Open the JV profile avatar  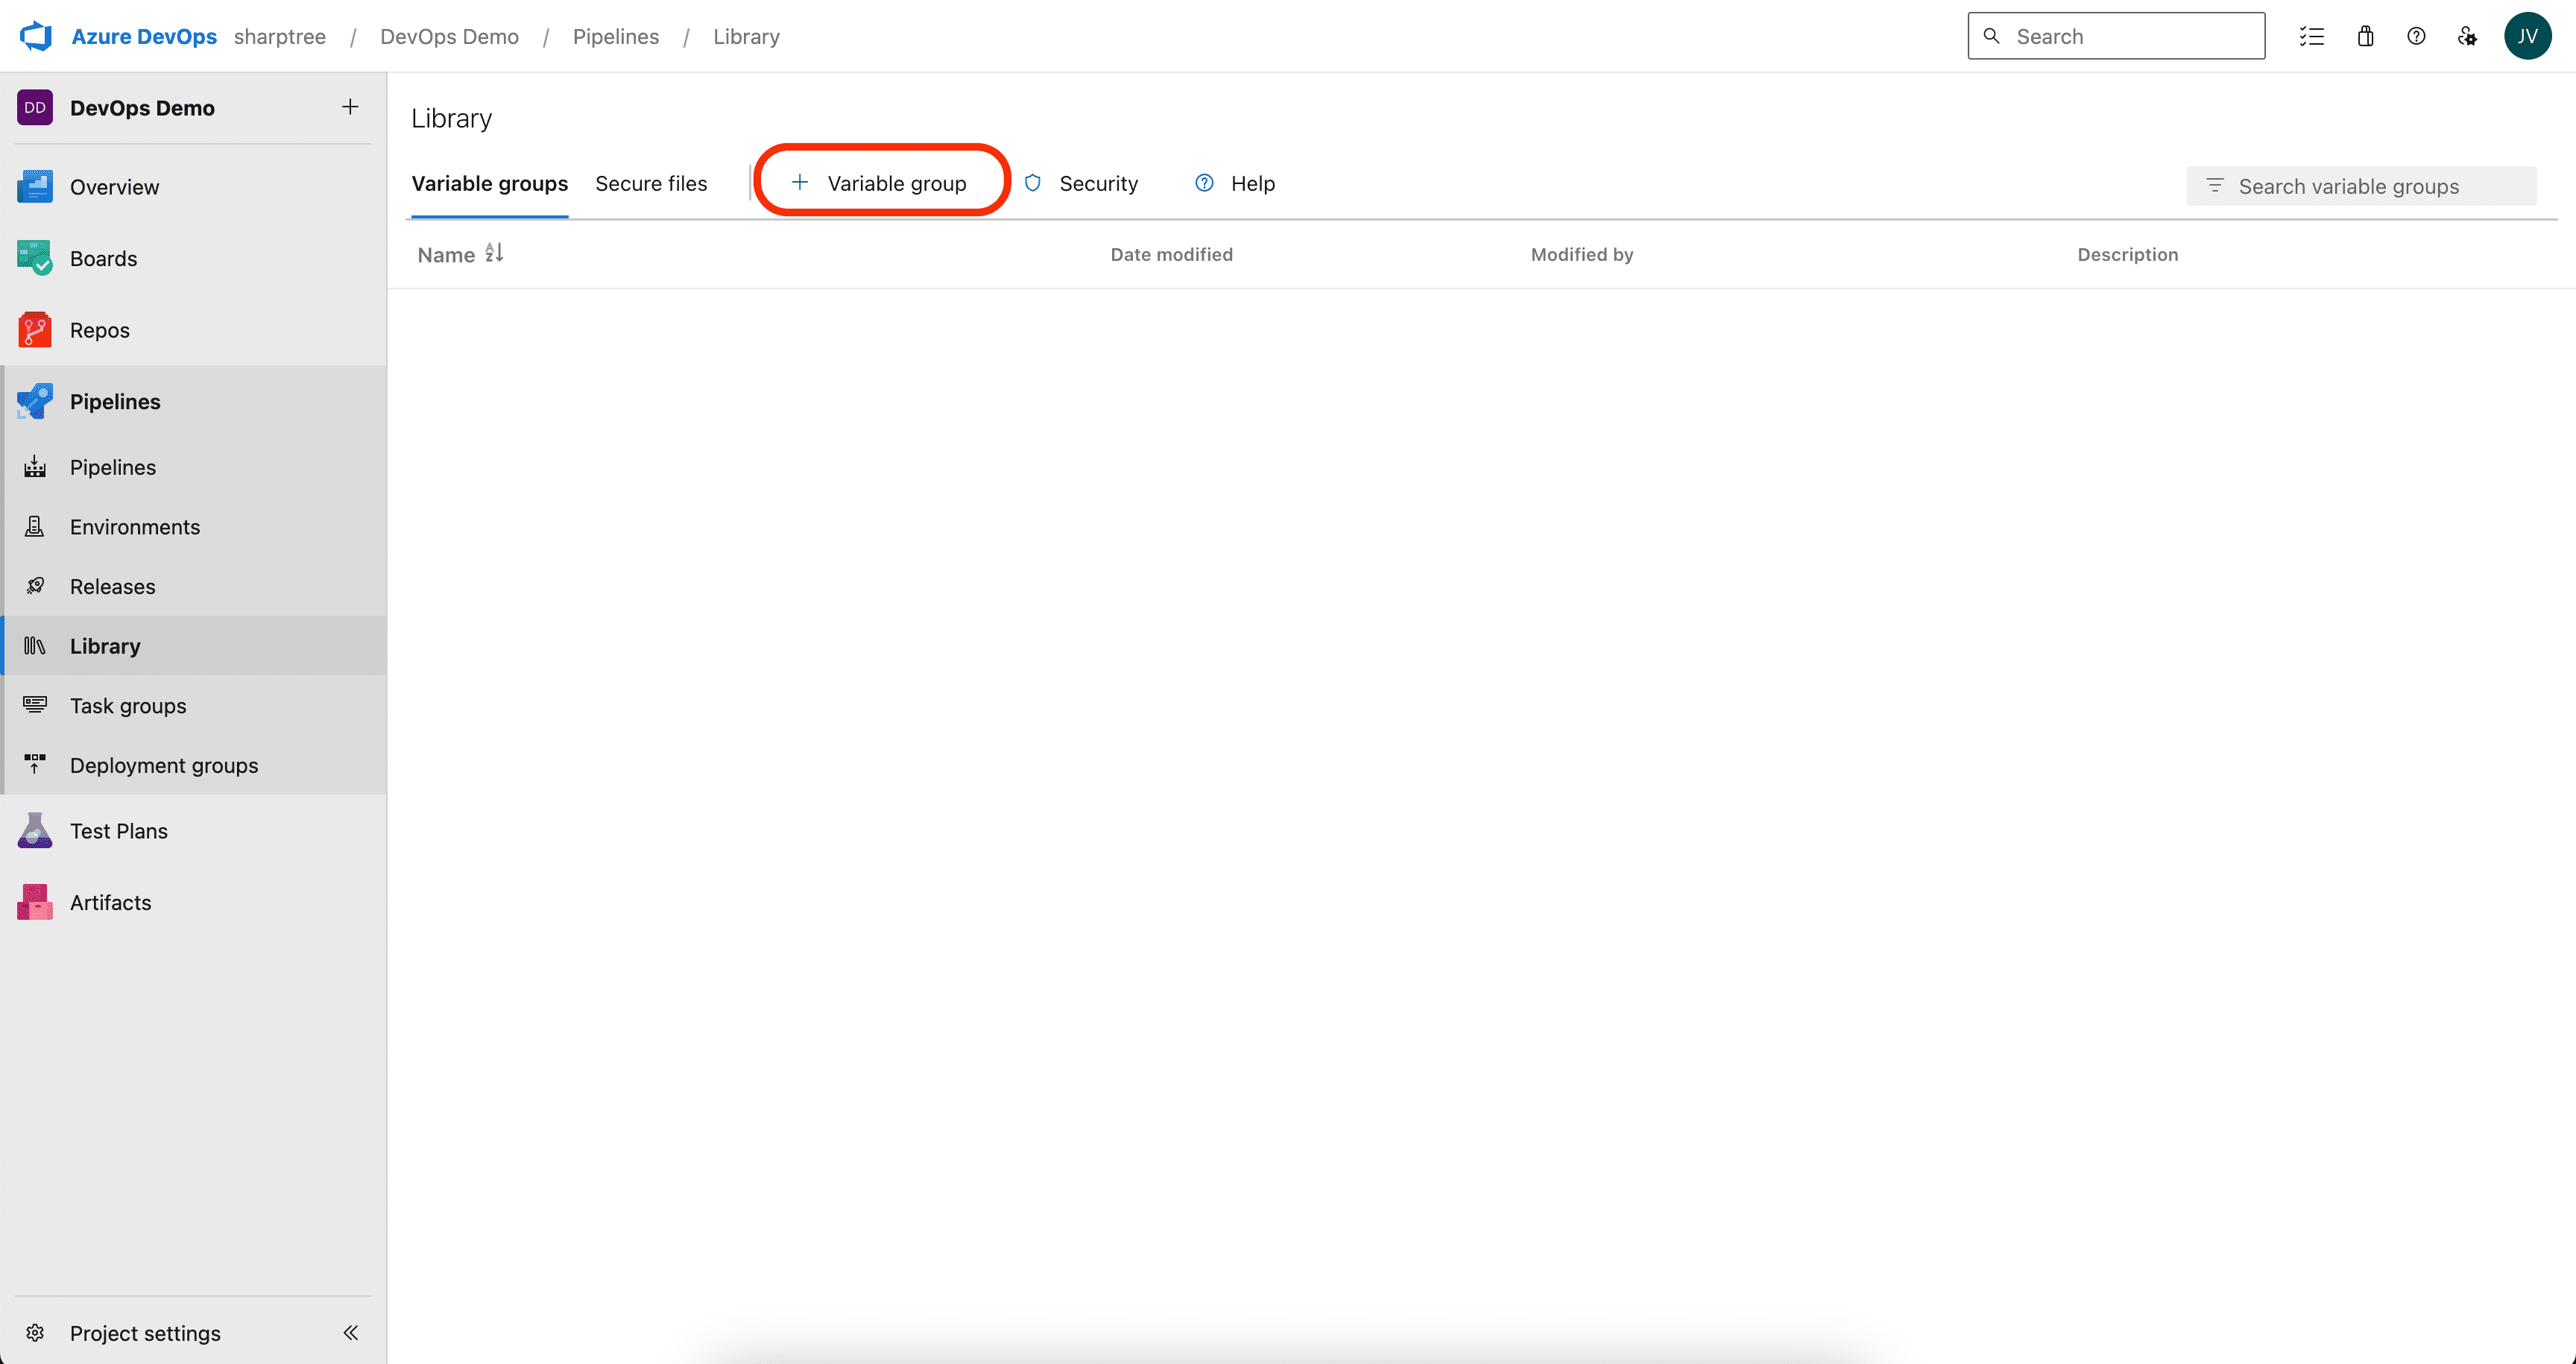click(2527, 36)
